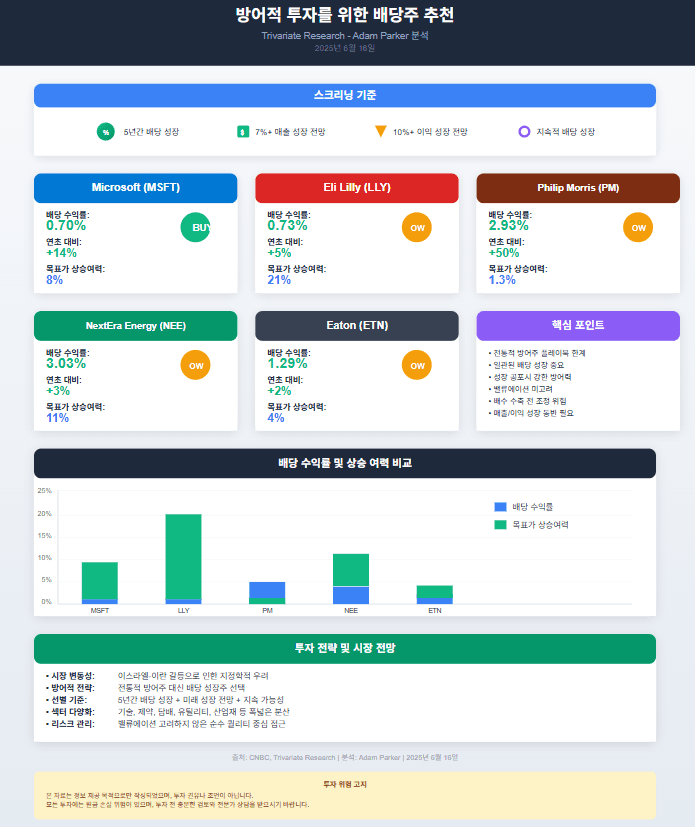Click the purple circle icon for 지속적 배당 성장
The height and width of the screenshot is (827, 695).
(524, 131)
